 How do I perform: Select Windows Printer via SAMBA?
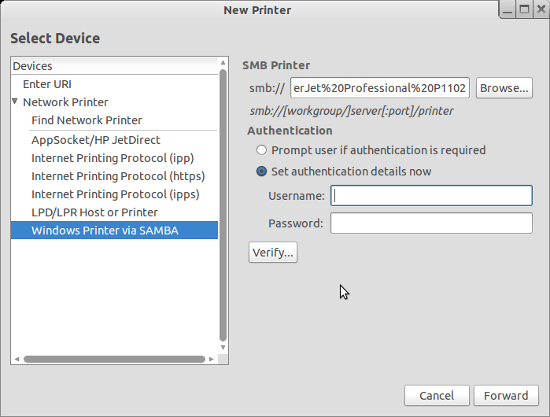pyautogui.click(x=114, y=230)
